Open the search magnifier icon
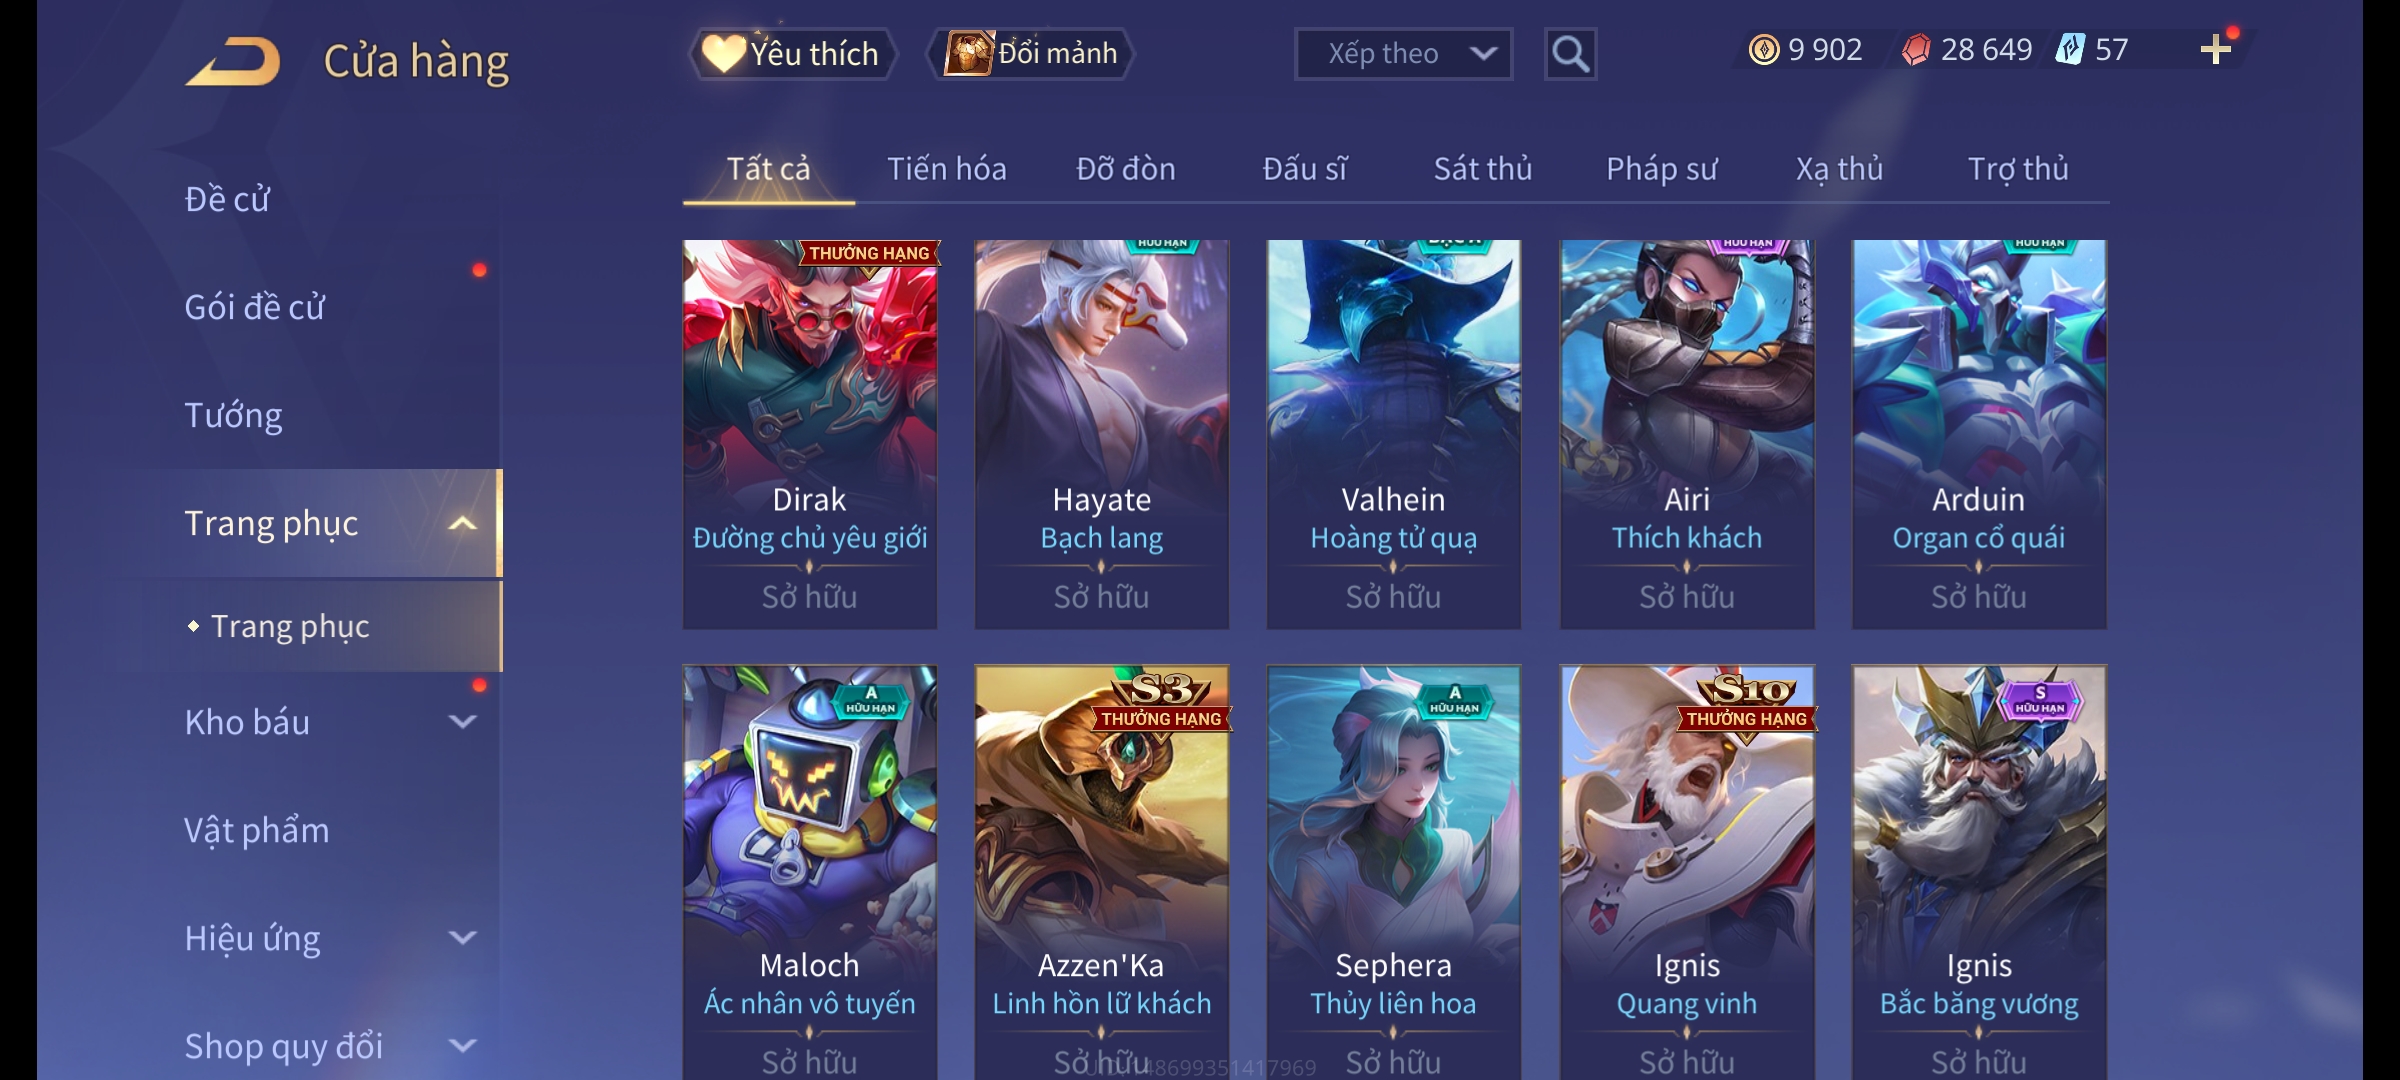The image size is (2400, 1080). pyautogui.click(x=1570, y=54)
